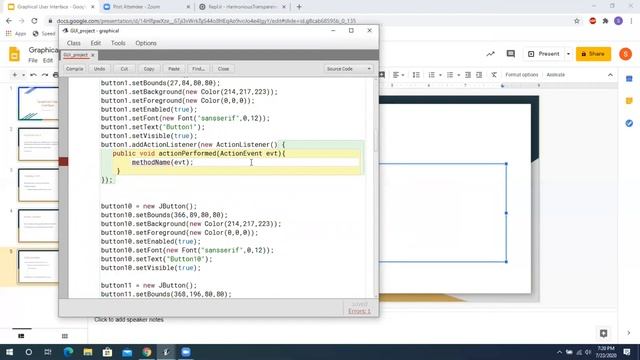Open the Options menu in BlueJ editor
The height and width of the screenshot is (360, 640).
[x=146, y=43]
